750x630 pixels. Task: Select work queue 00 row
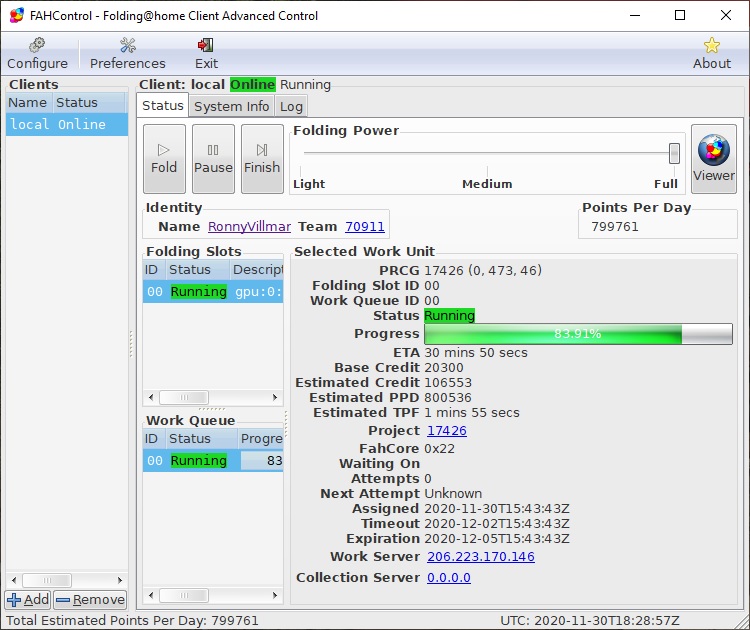click(213, 460)
